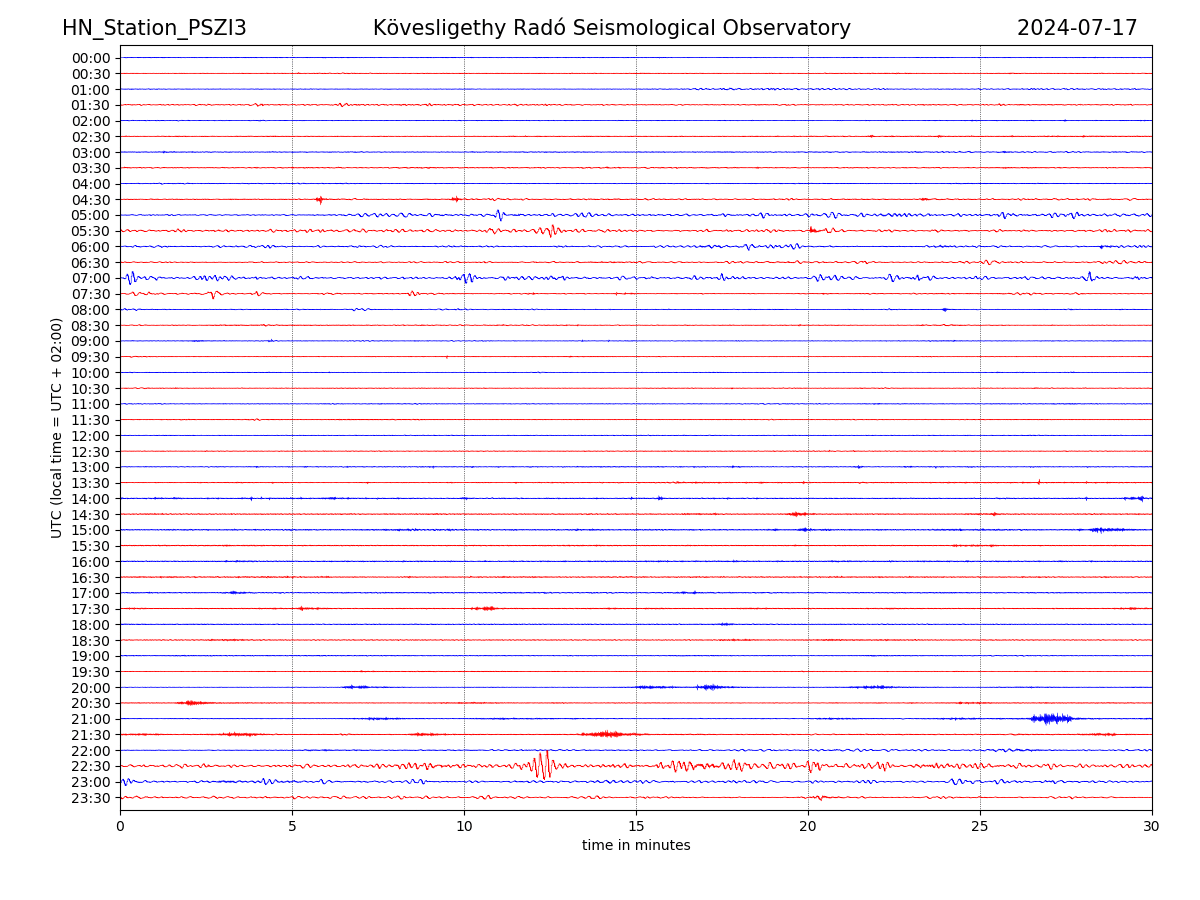Click the Kövesligethy Radó Seismological Observatory title

(x=611, y=28)
